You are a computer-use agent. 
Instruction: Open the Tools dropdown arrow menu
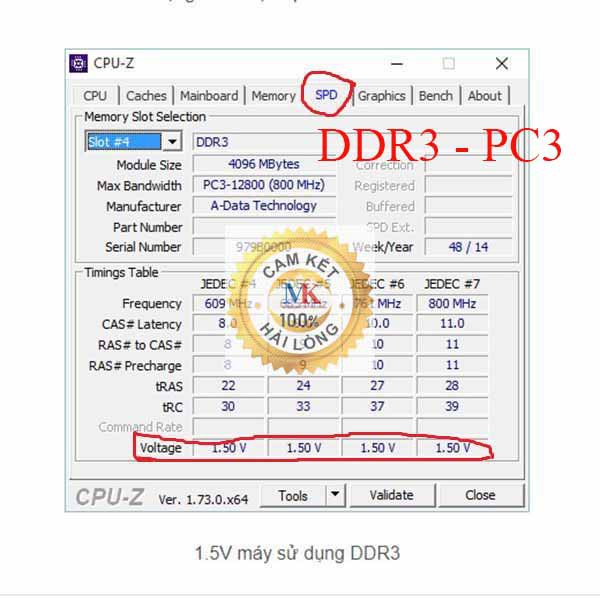pos(335,495)
